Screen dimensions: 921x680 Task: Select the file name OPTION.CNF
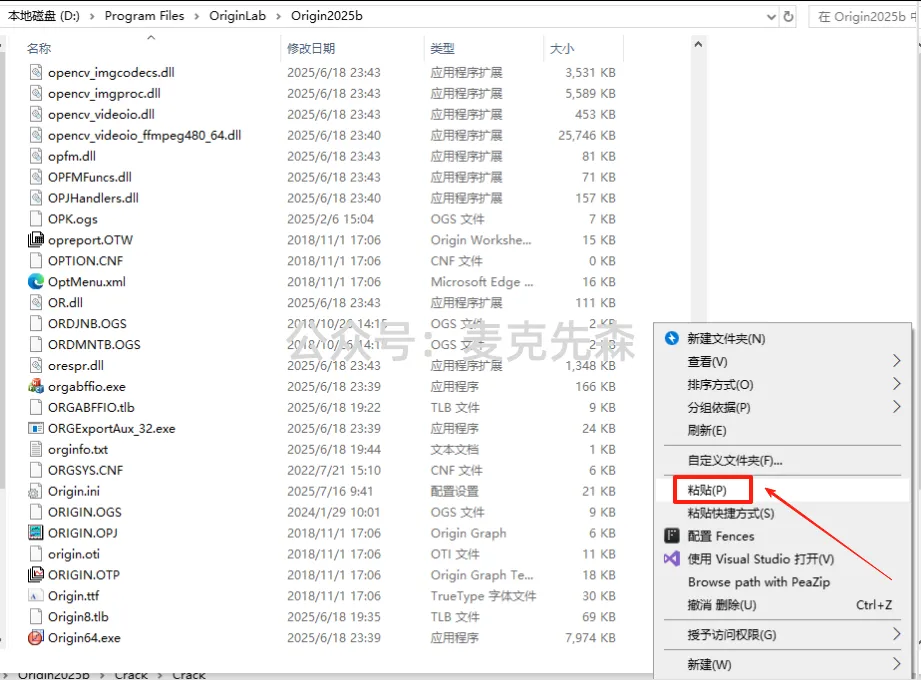[x=85, y=261]
